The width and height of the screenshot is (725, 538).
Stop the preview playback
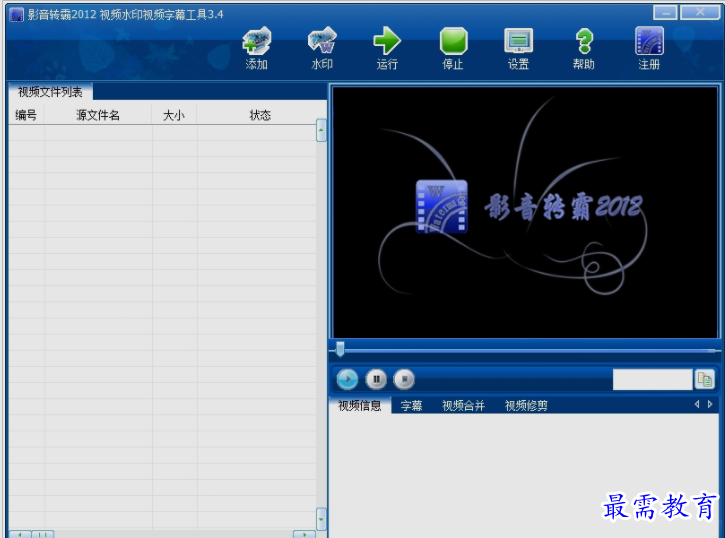click(x=404, y=379)
